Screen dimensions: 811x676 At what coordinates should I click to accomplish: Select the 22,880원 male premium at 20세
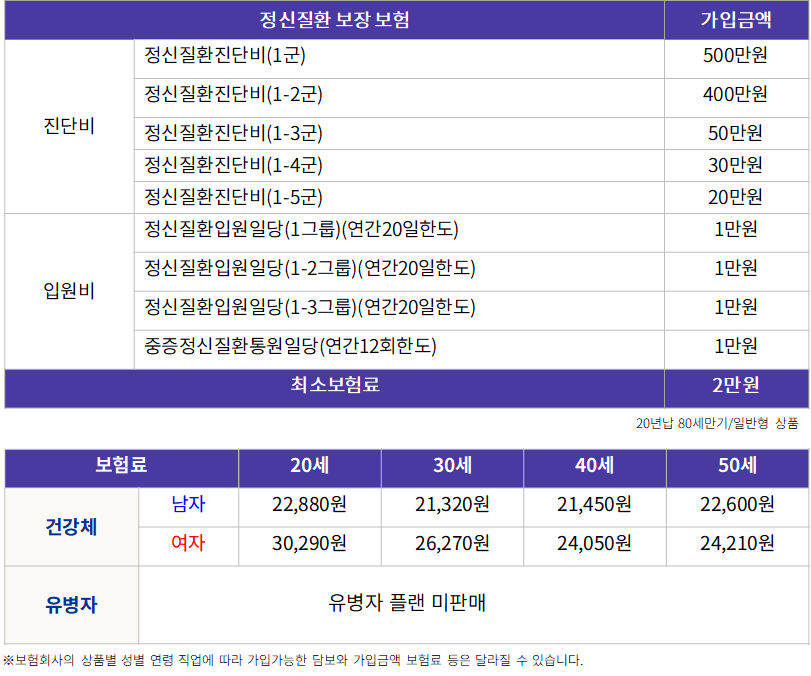[310, 504]
